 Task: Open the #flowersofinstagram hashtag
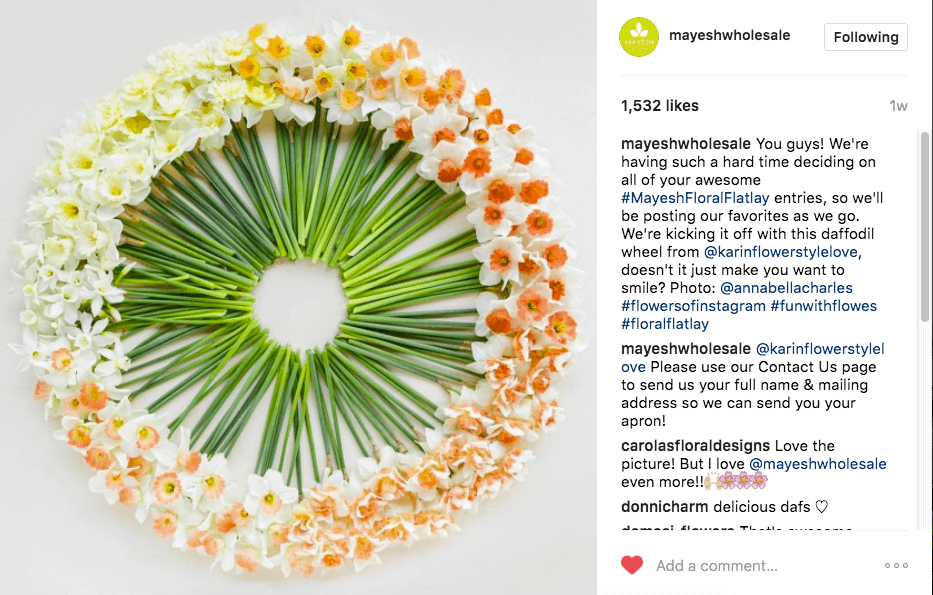tap(693, 306)
